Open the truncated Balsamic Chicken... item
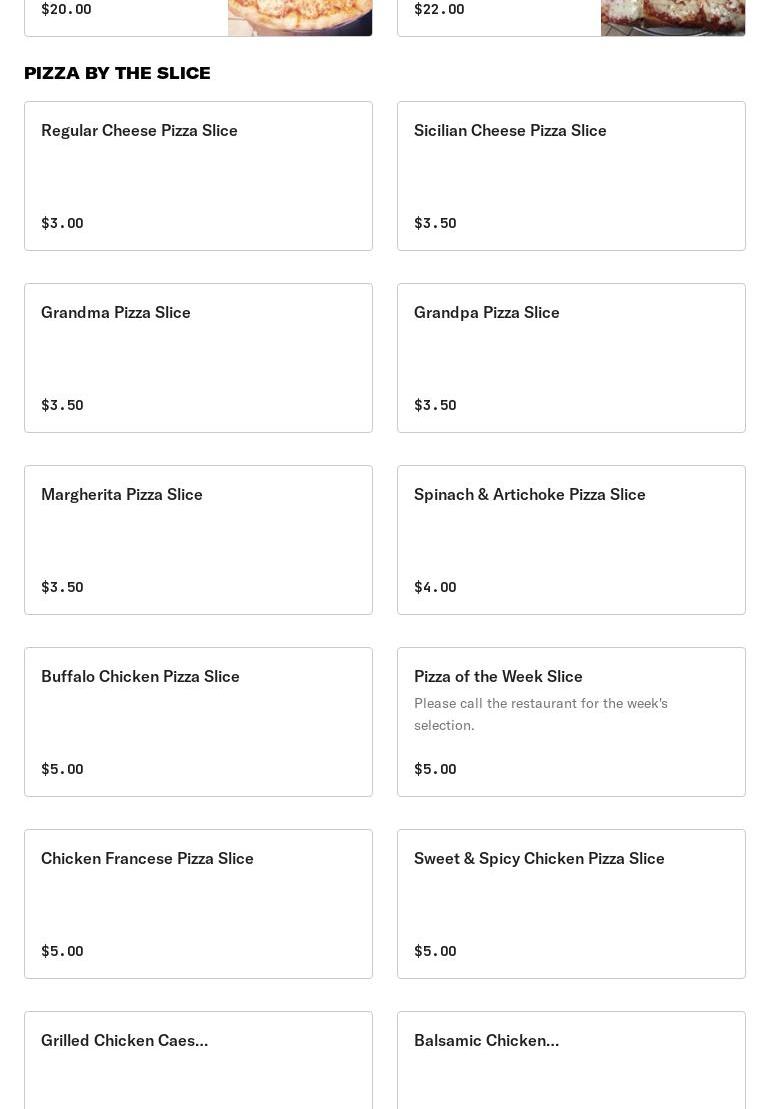Screen dimensions: 770x1109 (x=571, y=1060)
